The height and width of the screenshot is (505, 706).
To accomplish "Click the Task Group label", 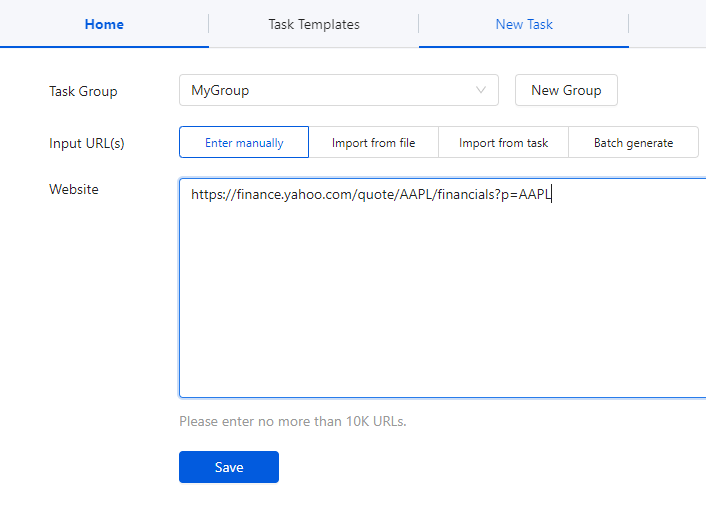I will tap(83, 91).
